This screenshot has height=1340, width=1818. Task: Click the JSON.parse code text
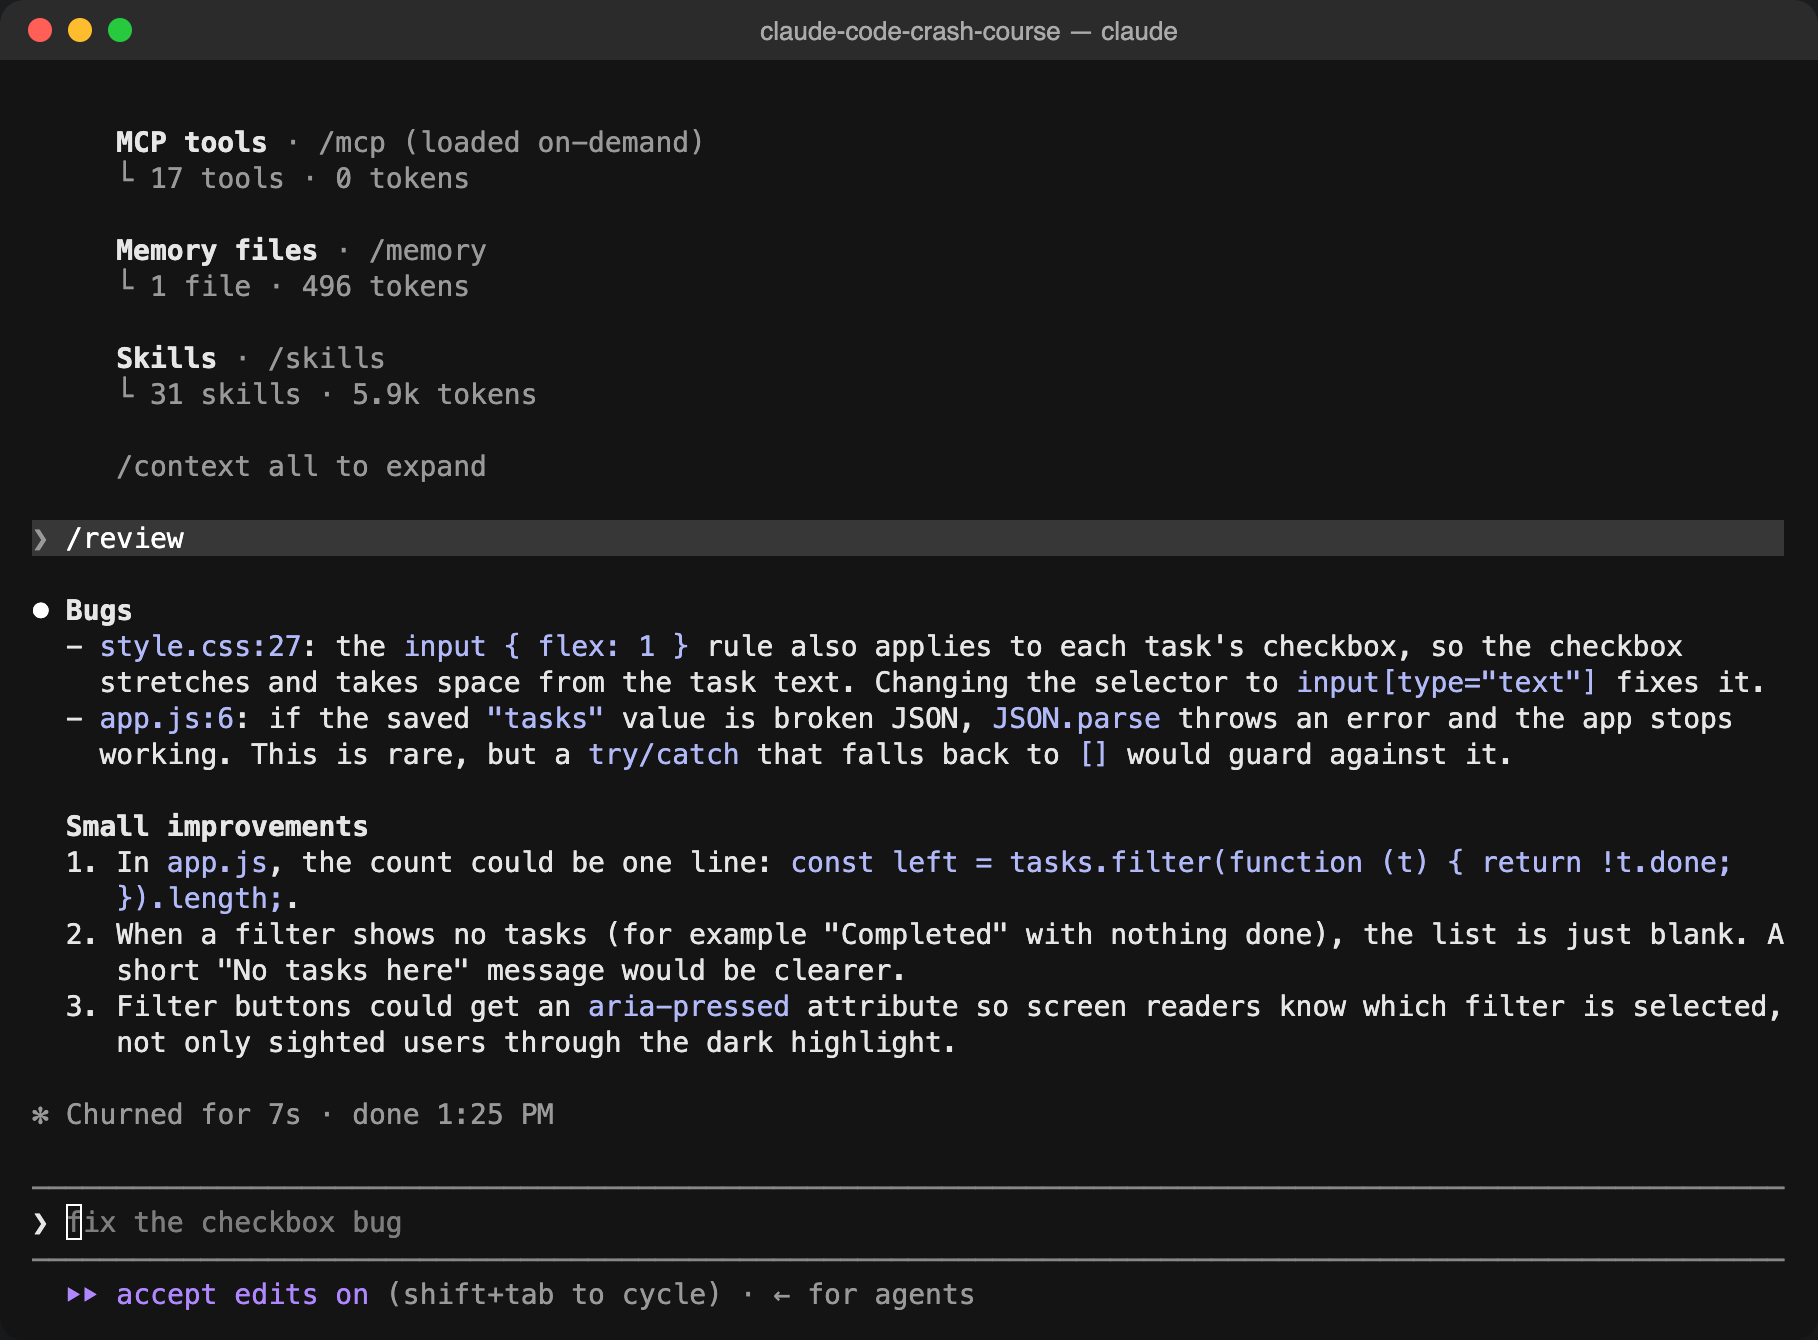[x=1076, y=718]
